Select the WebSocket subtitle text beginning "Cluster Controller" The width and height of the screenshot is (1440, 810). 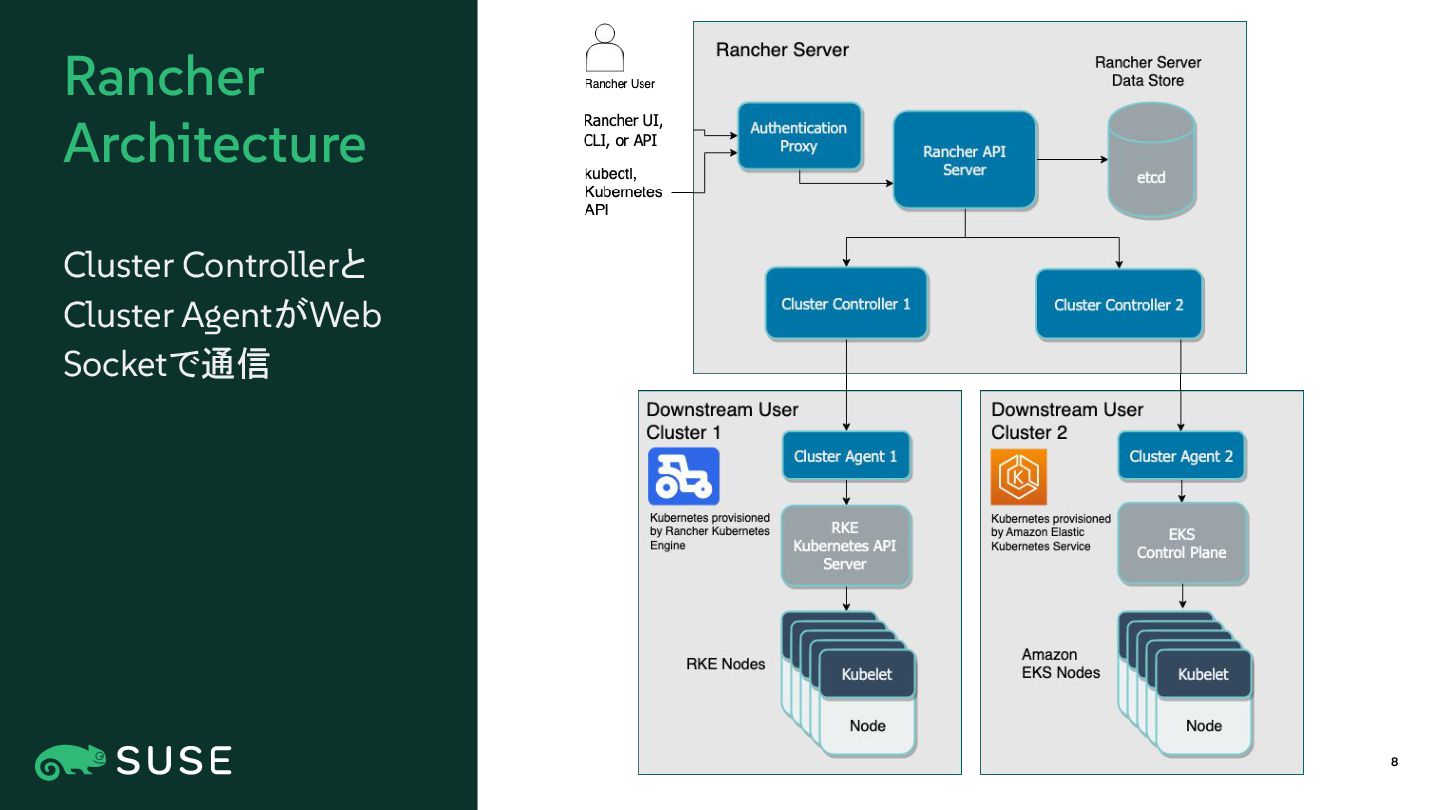pos(222,315)
